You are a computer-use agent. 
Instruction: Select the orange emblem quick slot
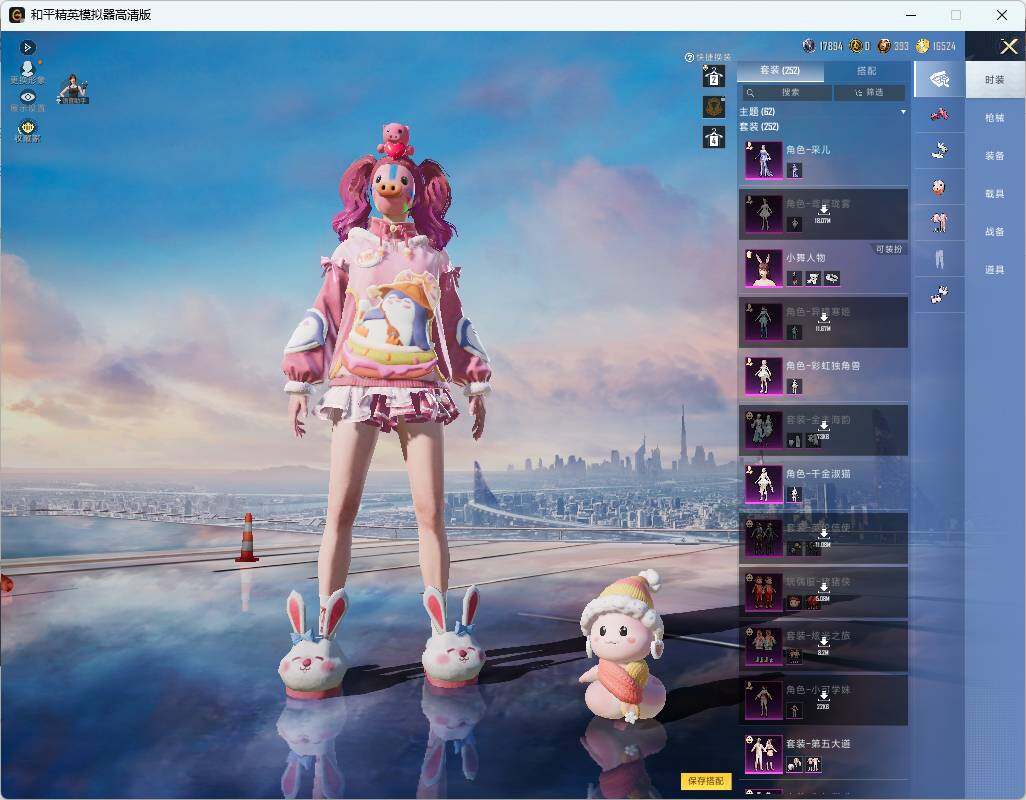[714, 107]
